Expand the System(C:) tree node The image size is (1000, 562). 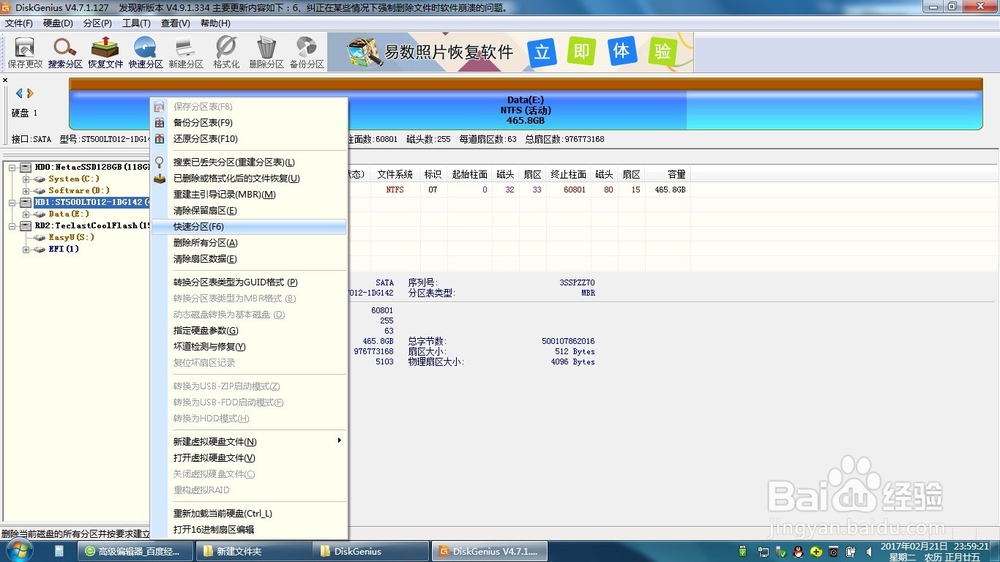[26, 179]
